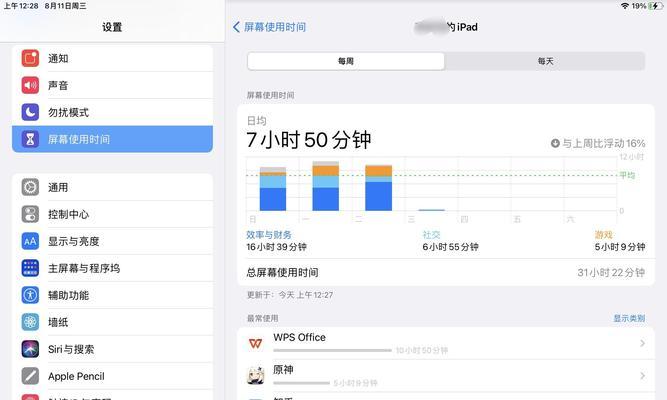This screenshot has width=667, height=400.
Task: Tap the 16小时39分钟 value
Action: click(x=276, y=247)
